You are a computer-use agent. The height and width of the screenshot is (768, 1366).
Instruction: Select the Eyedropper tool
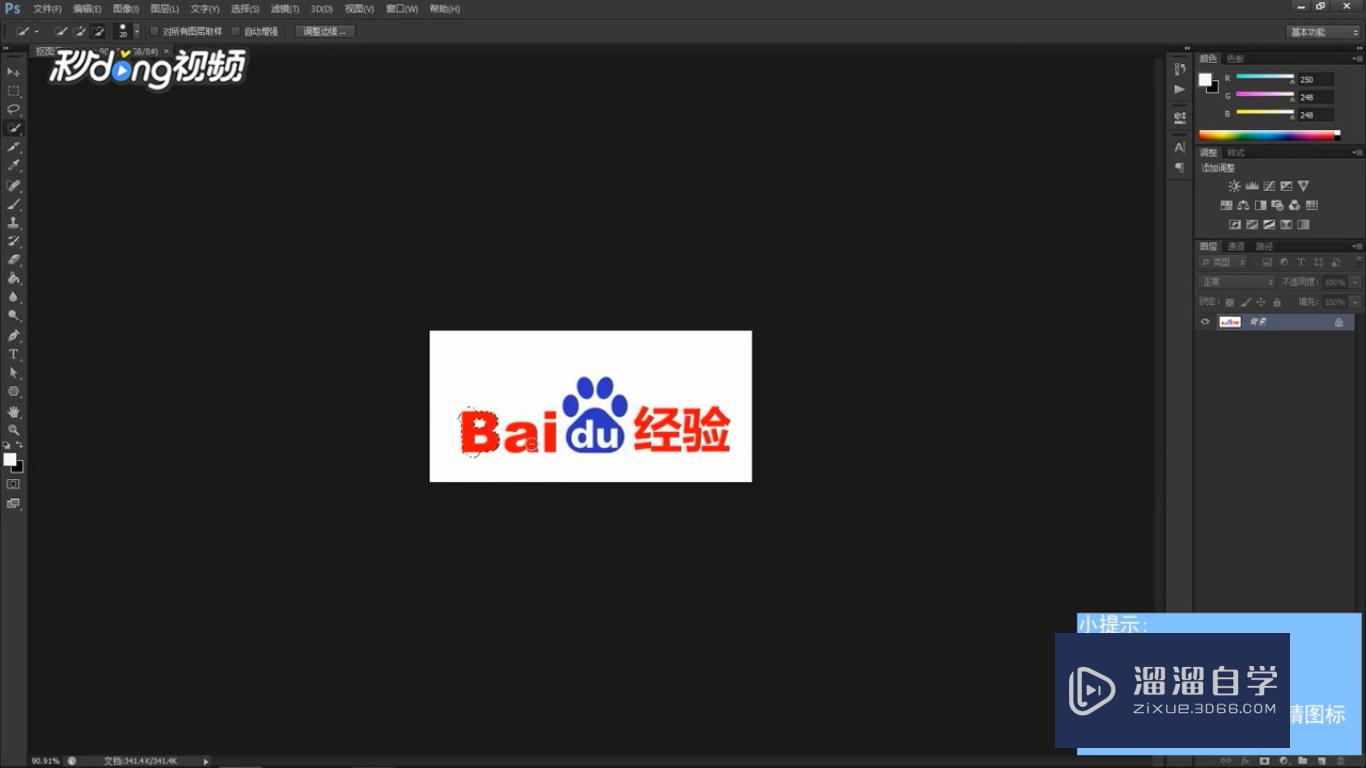coord(14,166)
